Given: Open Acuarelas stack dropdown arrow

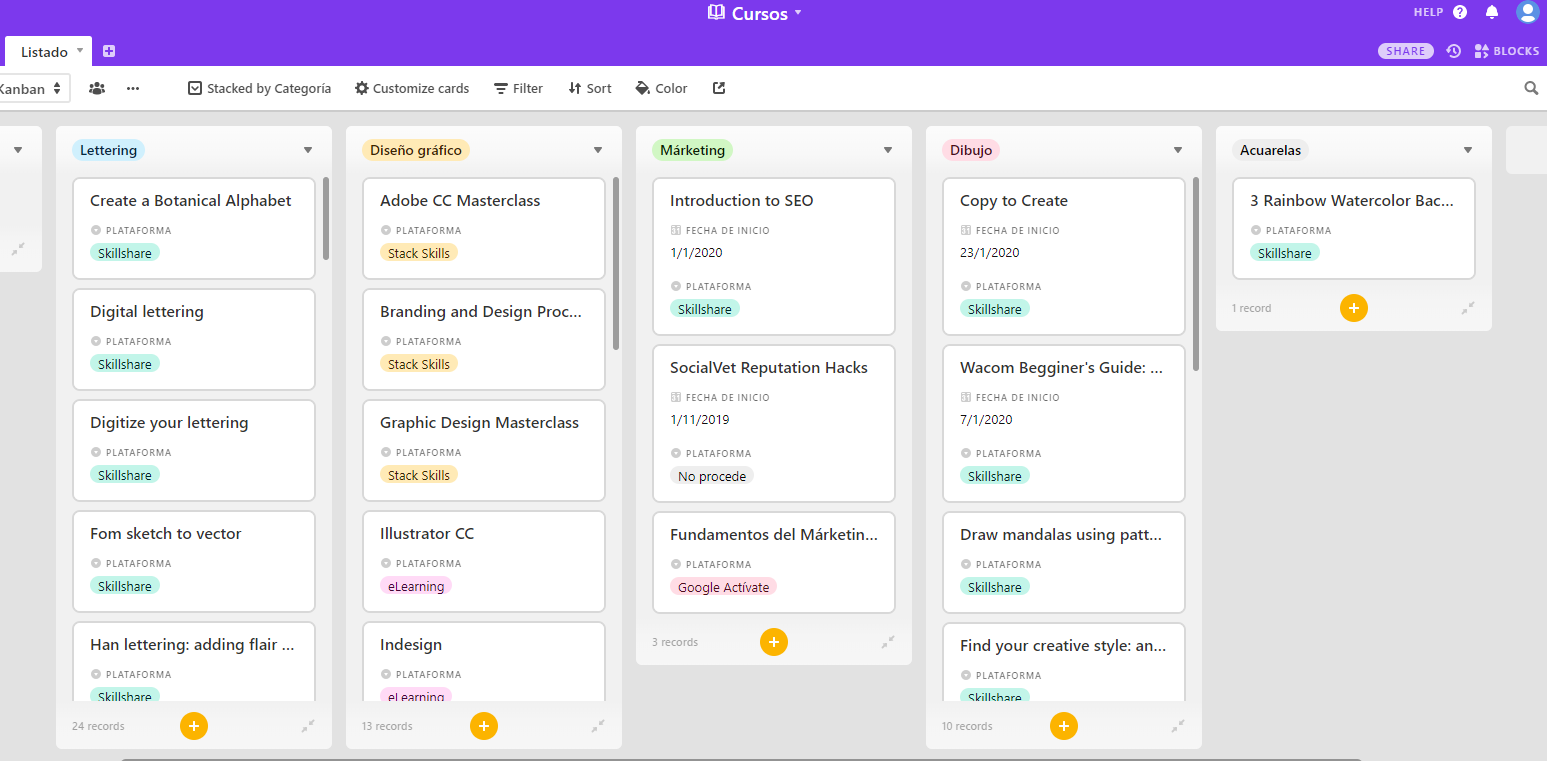Looking at the screenshot, I should [1468, 150].
